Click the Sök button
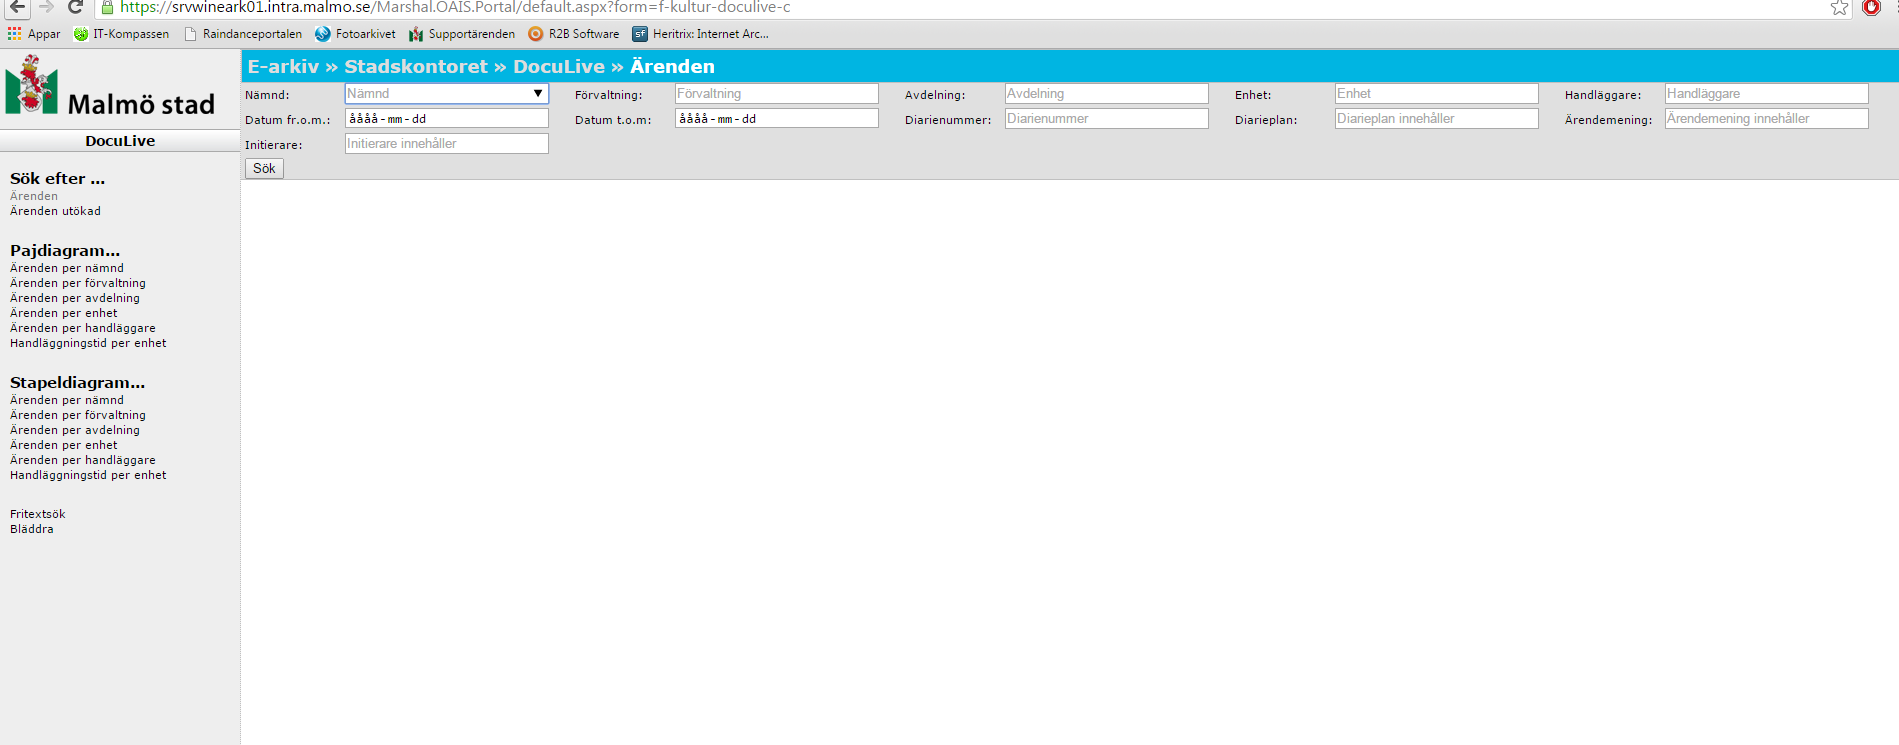 pyautogui.click(x=264, y=168)
